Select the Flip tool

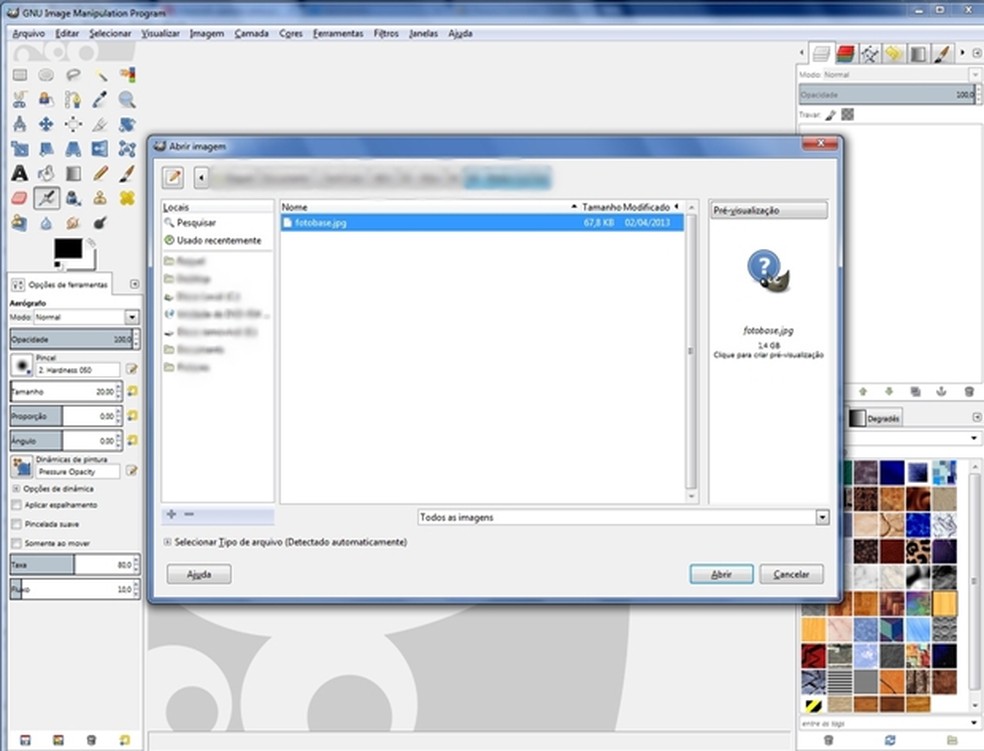(x=100, y=149)
